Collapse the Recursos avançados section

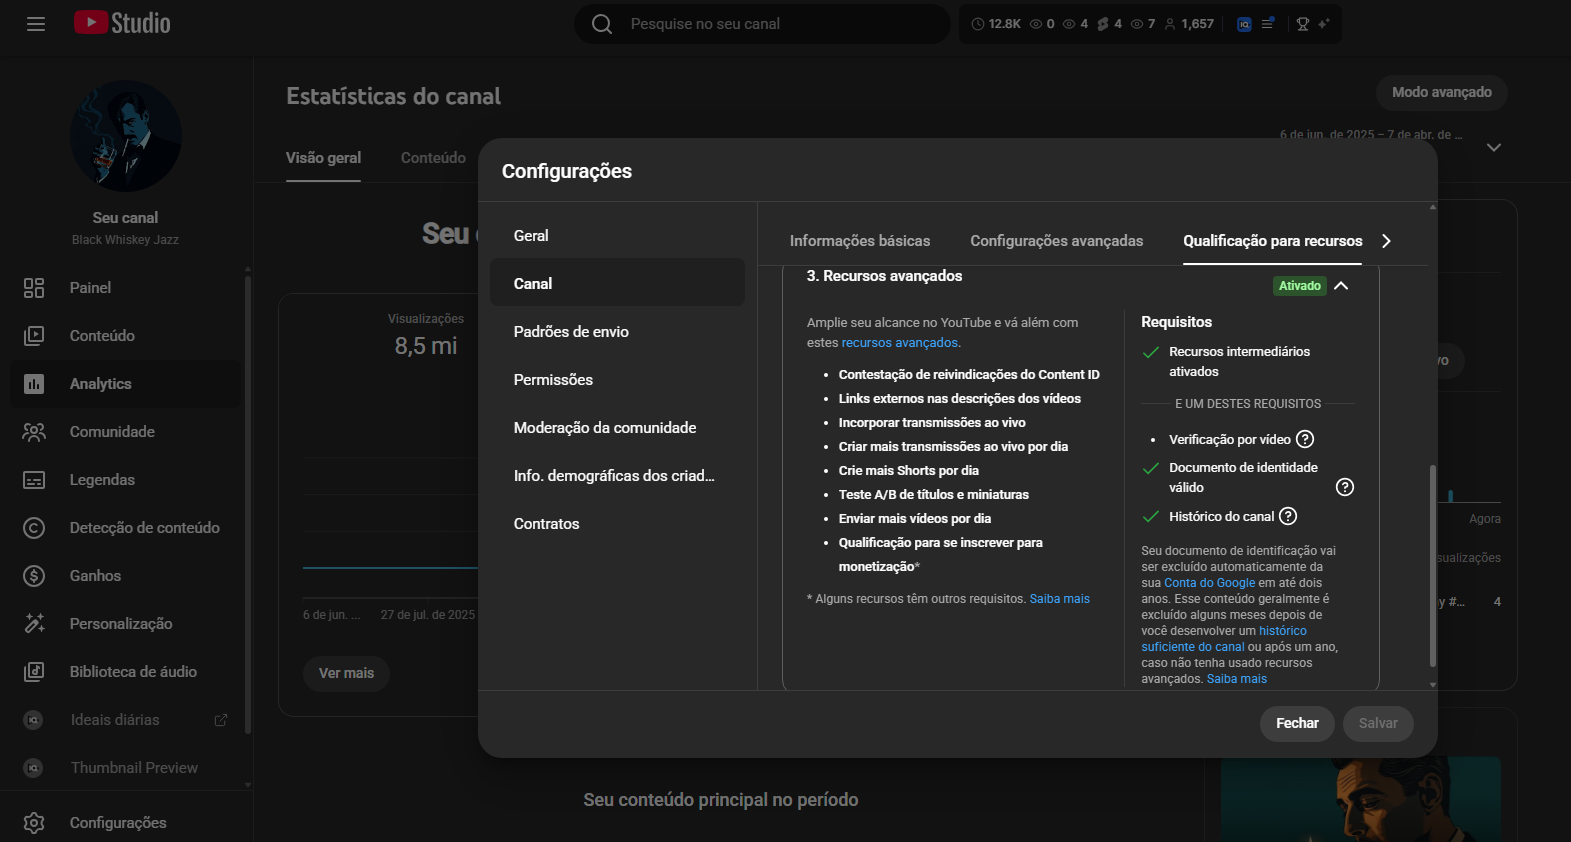1341,286
